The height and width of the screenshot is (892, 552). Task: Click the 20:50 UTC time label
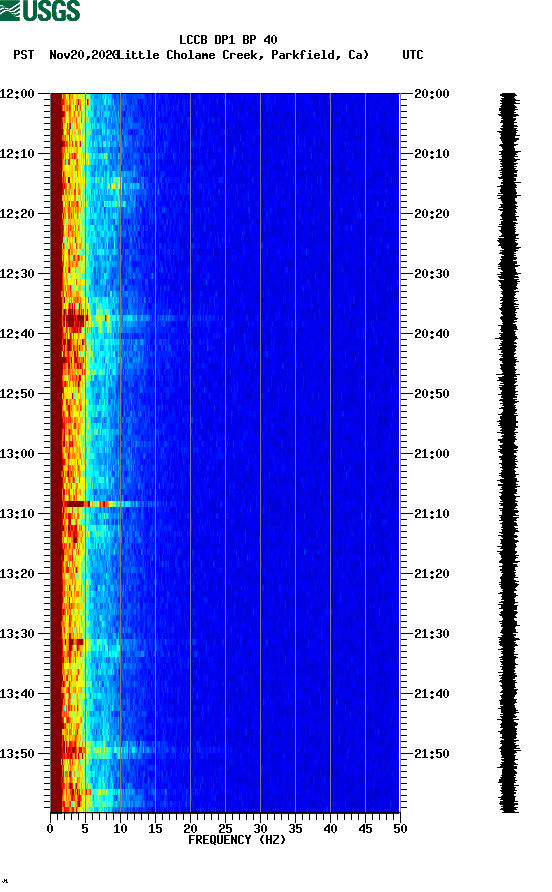click(432, 394)
